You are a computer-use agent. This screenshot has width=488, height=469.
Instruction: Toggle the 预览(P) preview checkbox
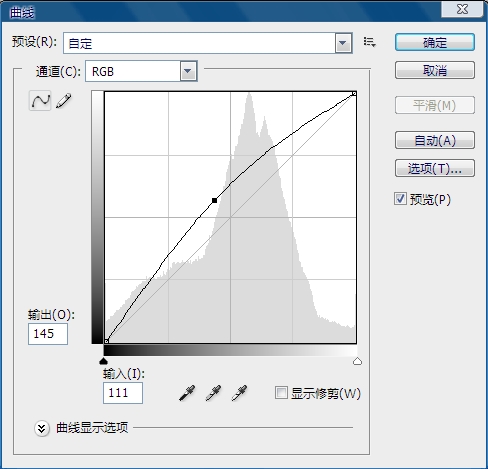[x=400, y=199]
